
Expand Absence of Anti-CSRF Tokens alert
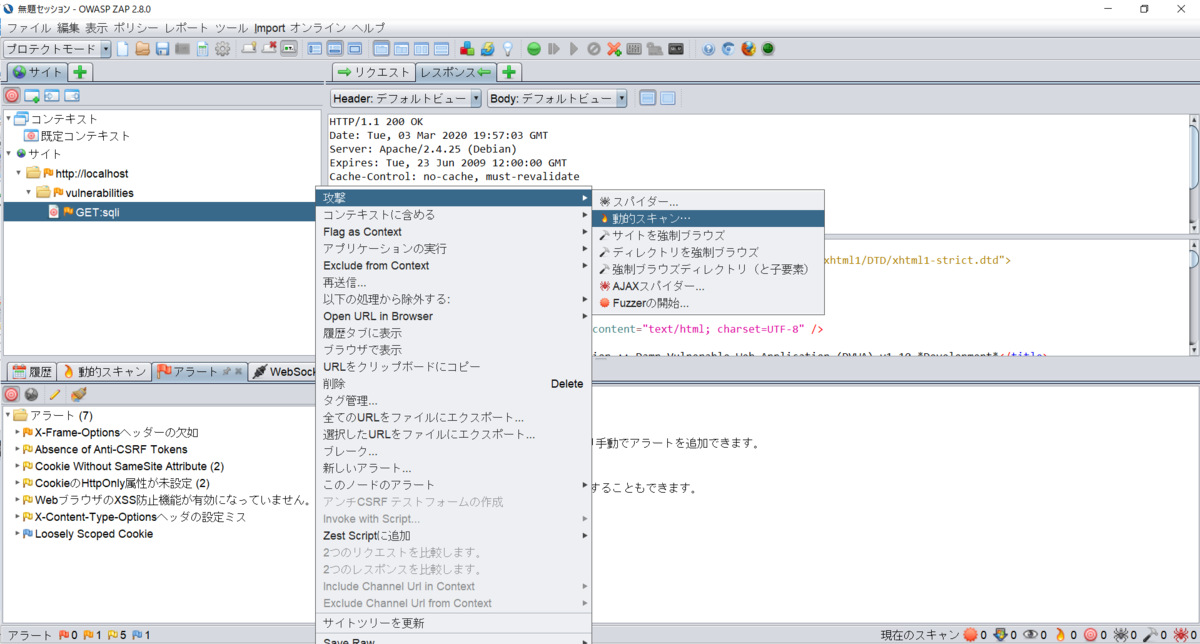tap(18, 449)
